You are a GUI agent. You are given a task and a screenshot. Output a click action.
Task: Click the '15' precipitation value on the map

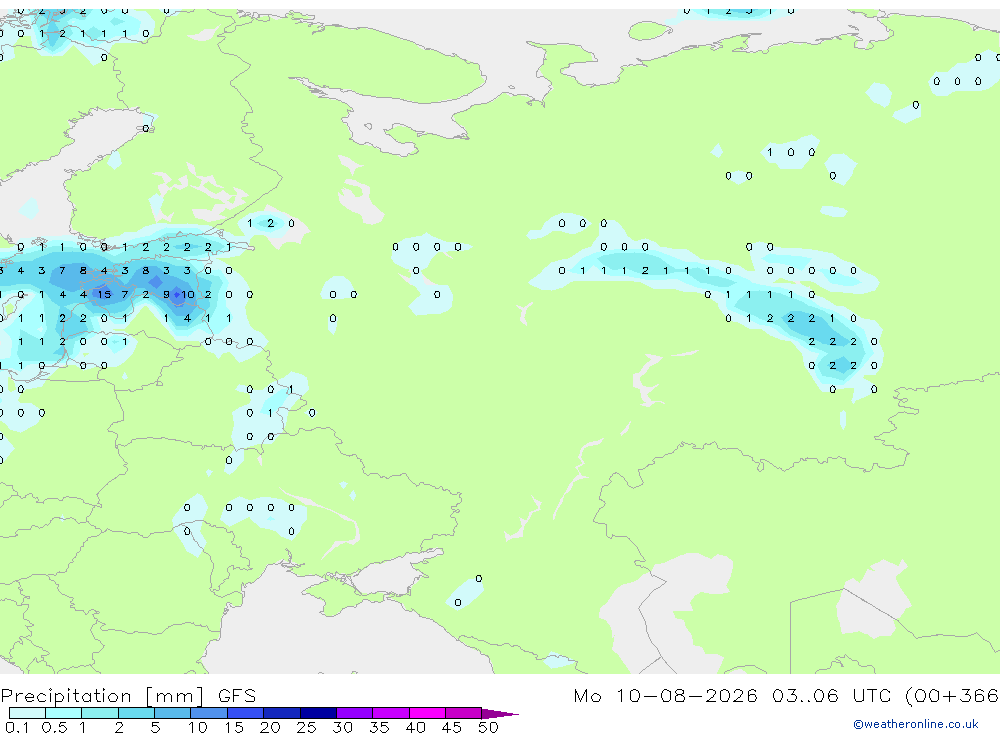(x=104, y=294)
